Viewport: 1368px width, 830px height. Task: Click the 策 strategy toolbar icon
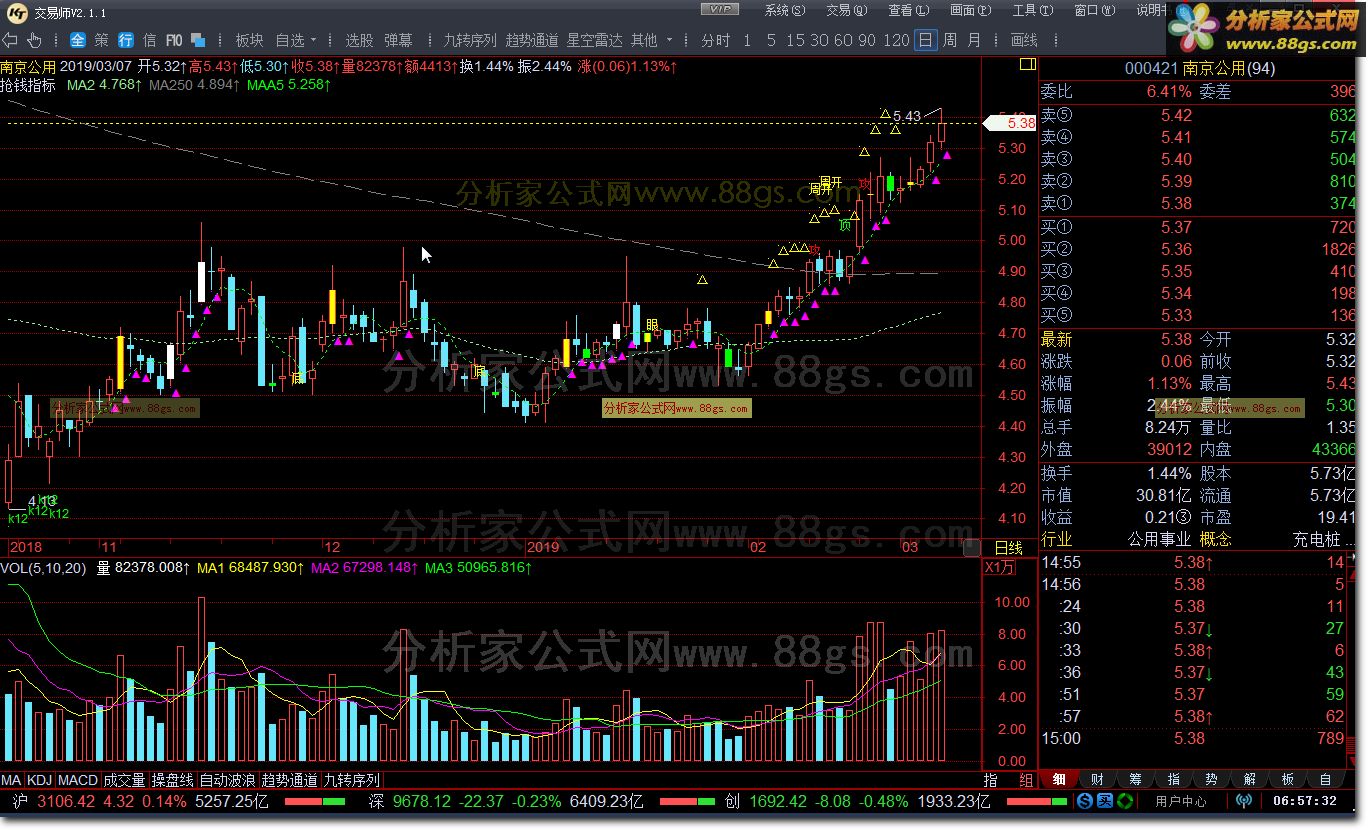[x=101, y=40]
